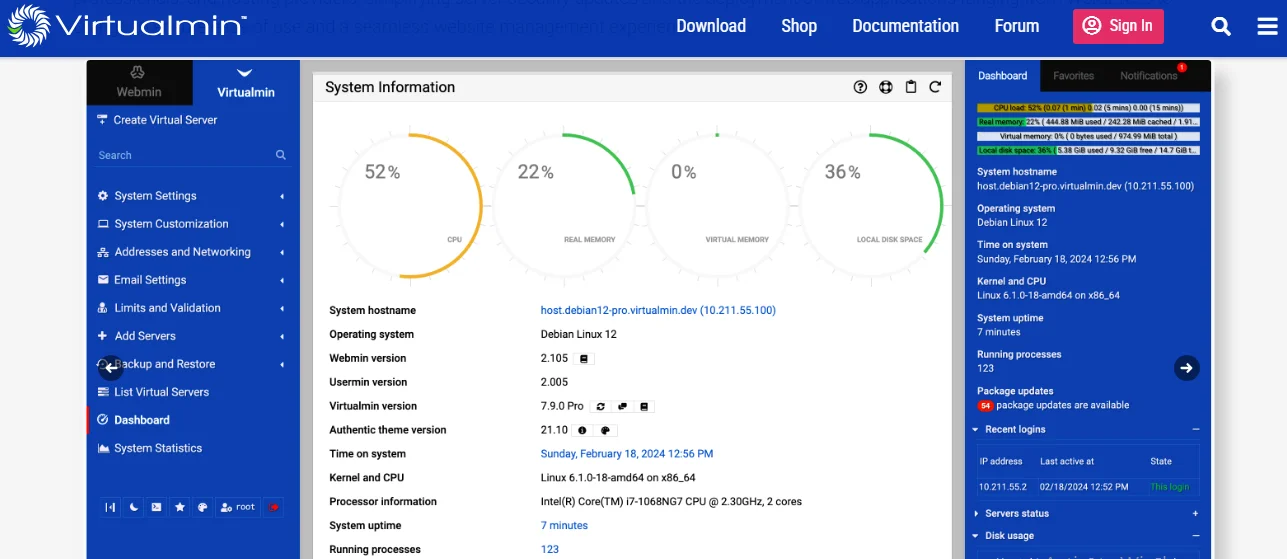Screen dimensions: 1287x559
Task: Click the red logout icon
Action: pyautogui.click(x=272, y=507)
